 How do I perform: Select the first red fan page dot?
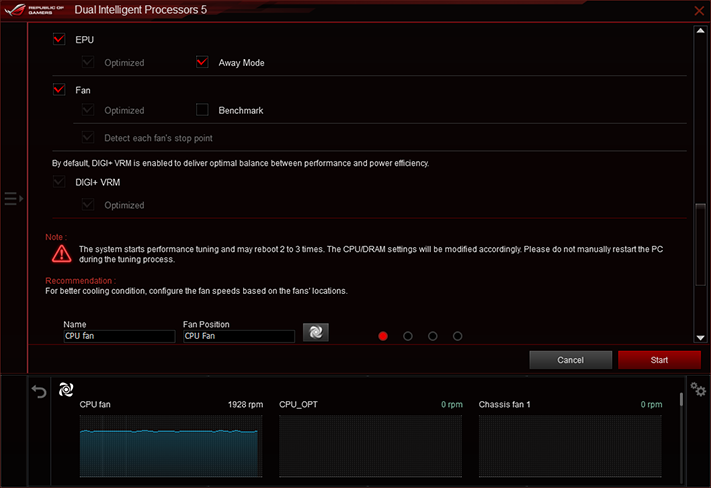point(383,336)
